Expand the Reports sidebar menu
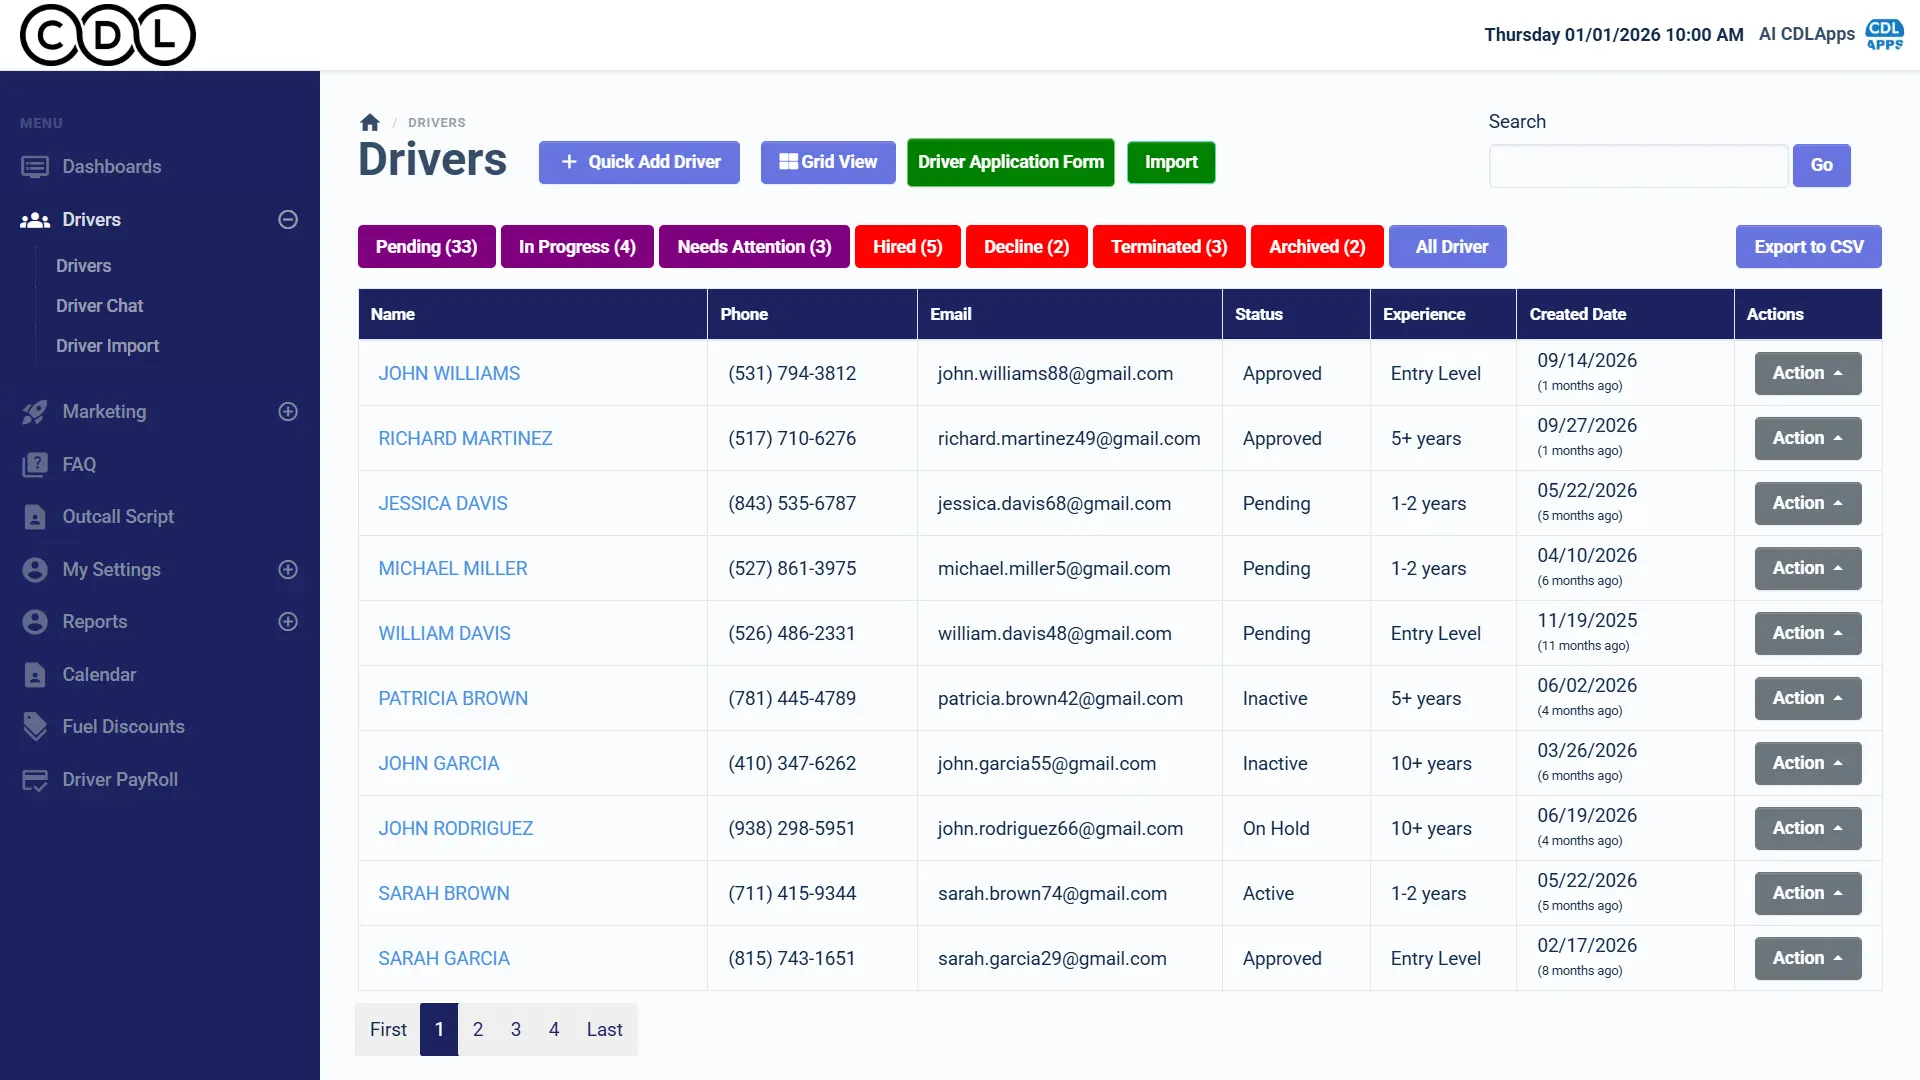 coord(288,622)
